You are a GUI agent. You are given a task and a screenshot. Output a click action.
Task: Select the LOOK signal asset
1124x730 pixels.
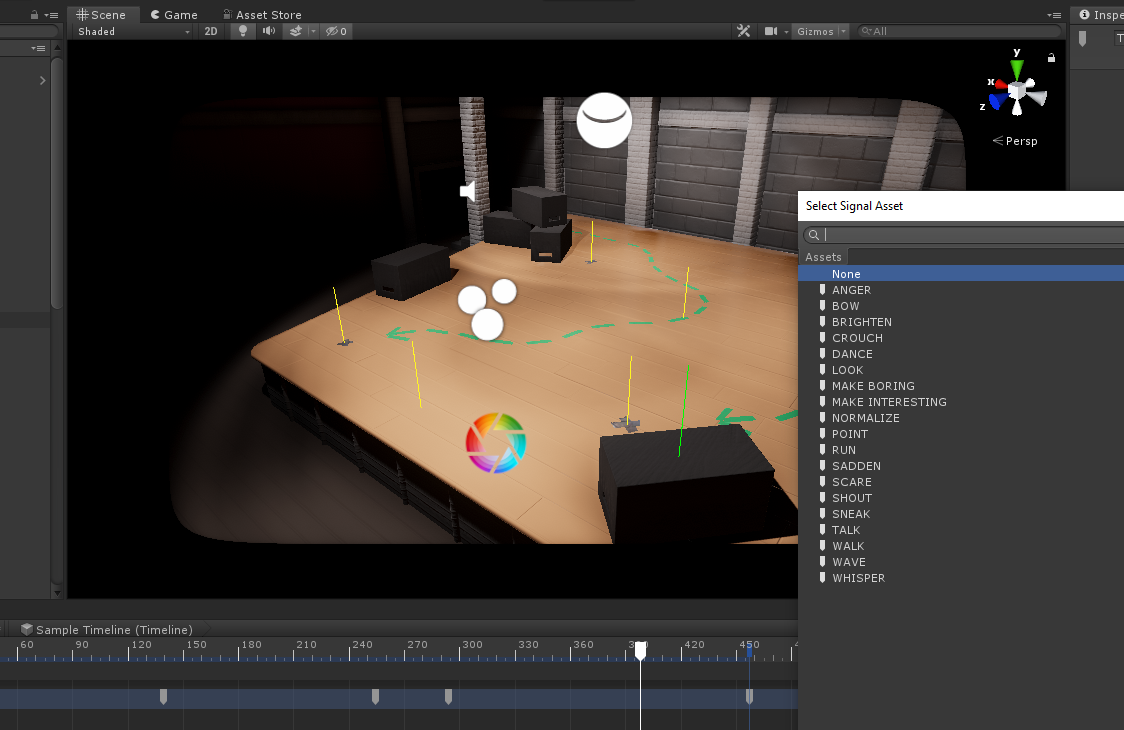pyautogui.click(x=961, y=370)
